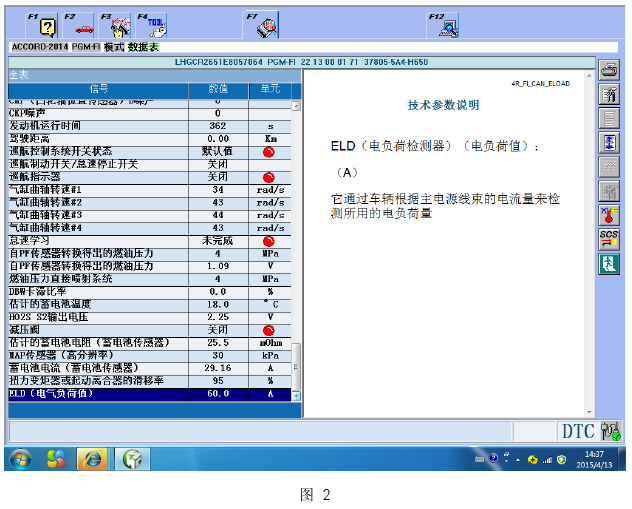Click the vertical arrows sidebar icon
The width and height of the screenshot is (632, 509).
(x=609, y=143)
